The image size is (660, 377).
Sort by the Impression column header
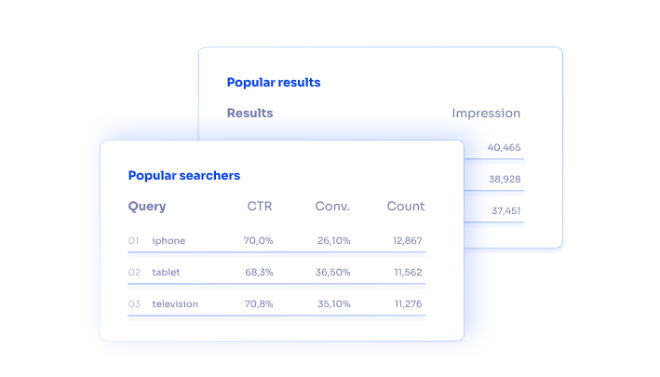(486, 113)
